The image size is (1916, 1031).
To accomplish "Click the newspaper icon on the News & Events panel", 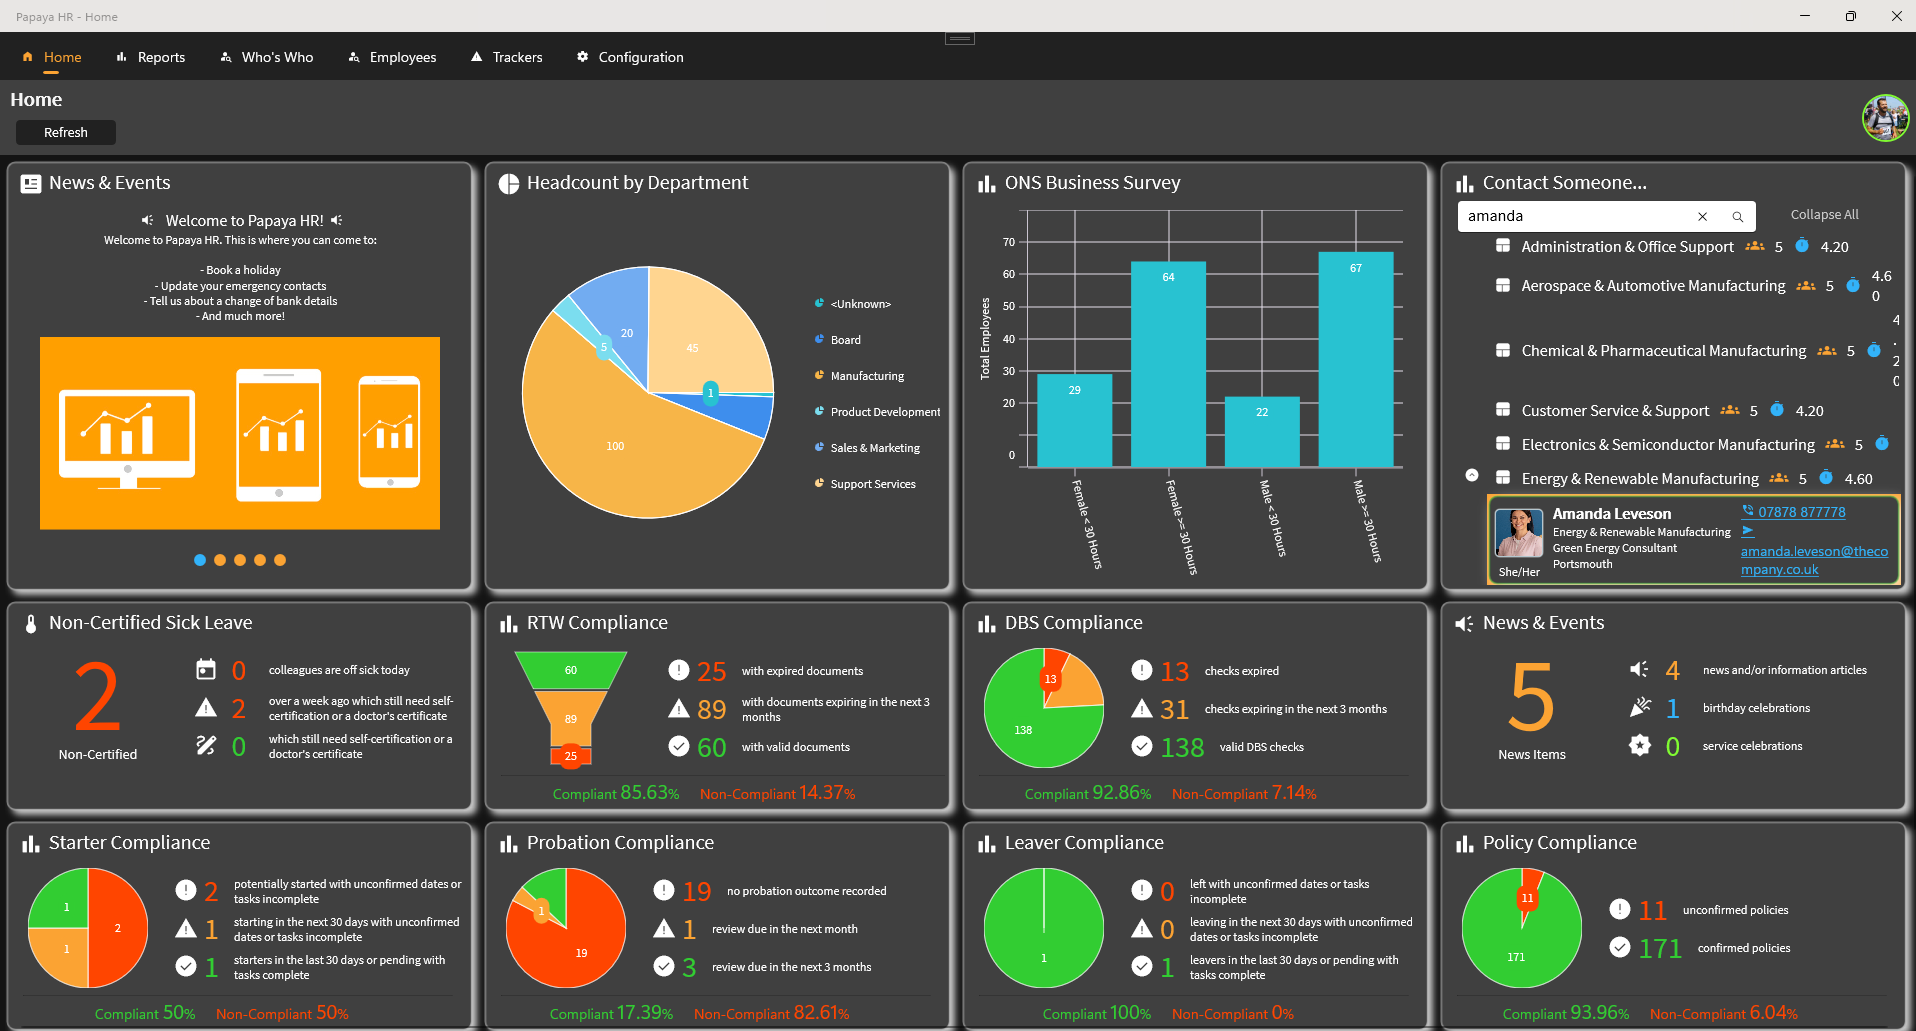I will (x=29, y=183).
